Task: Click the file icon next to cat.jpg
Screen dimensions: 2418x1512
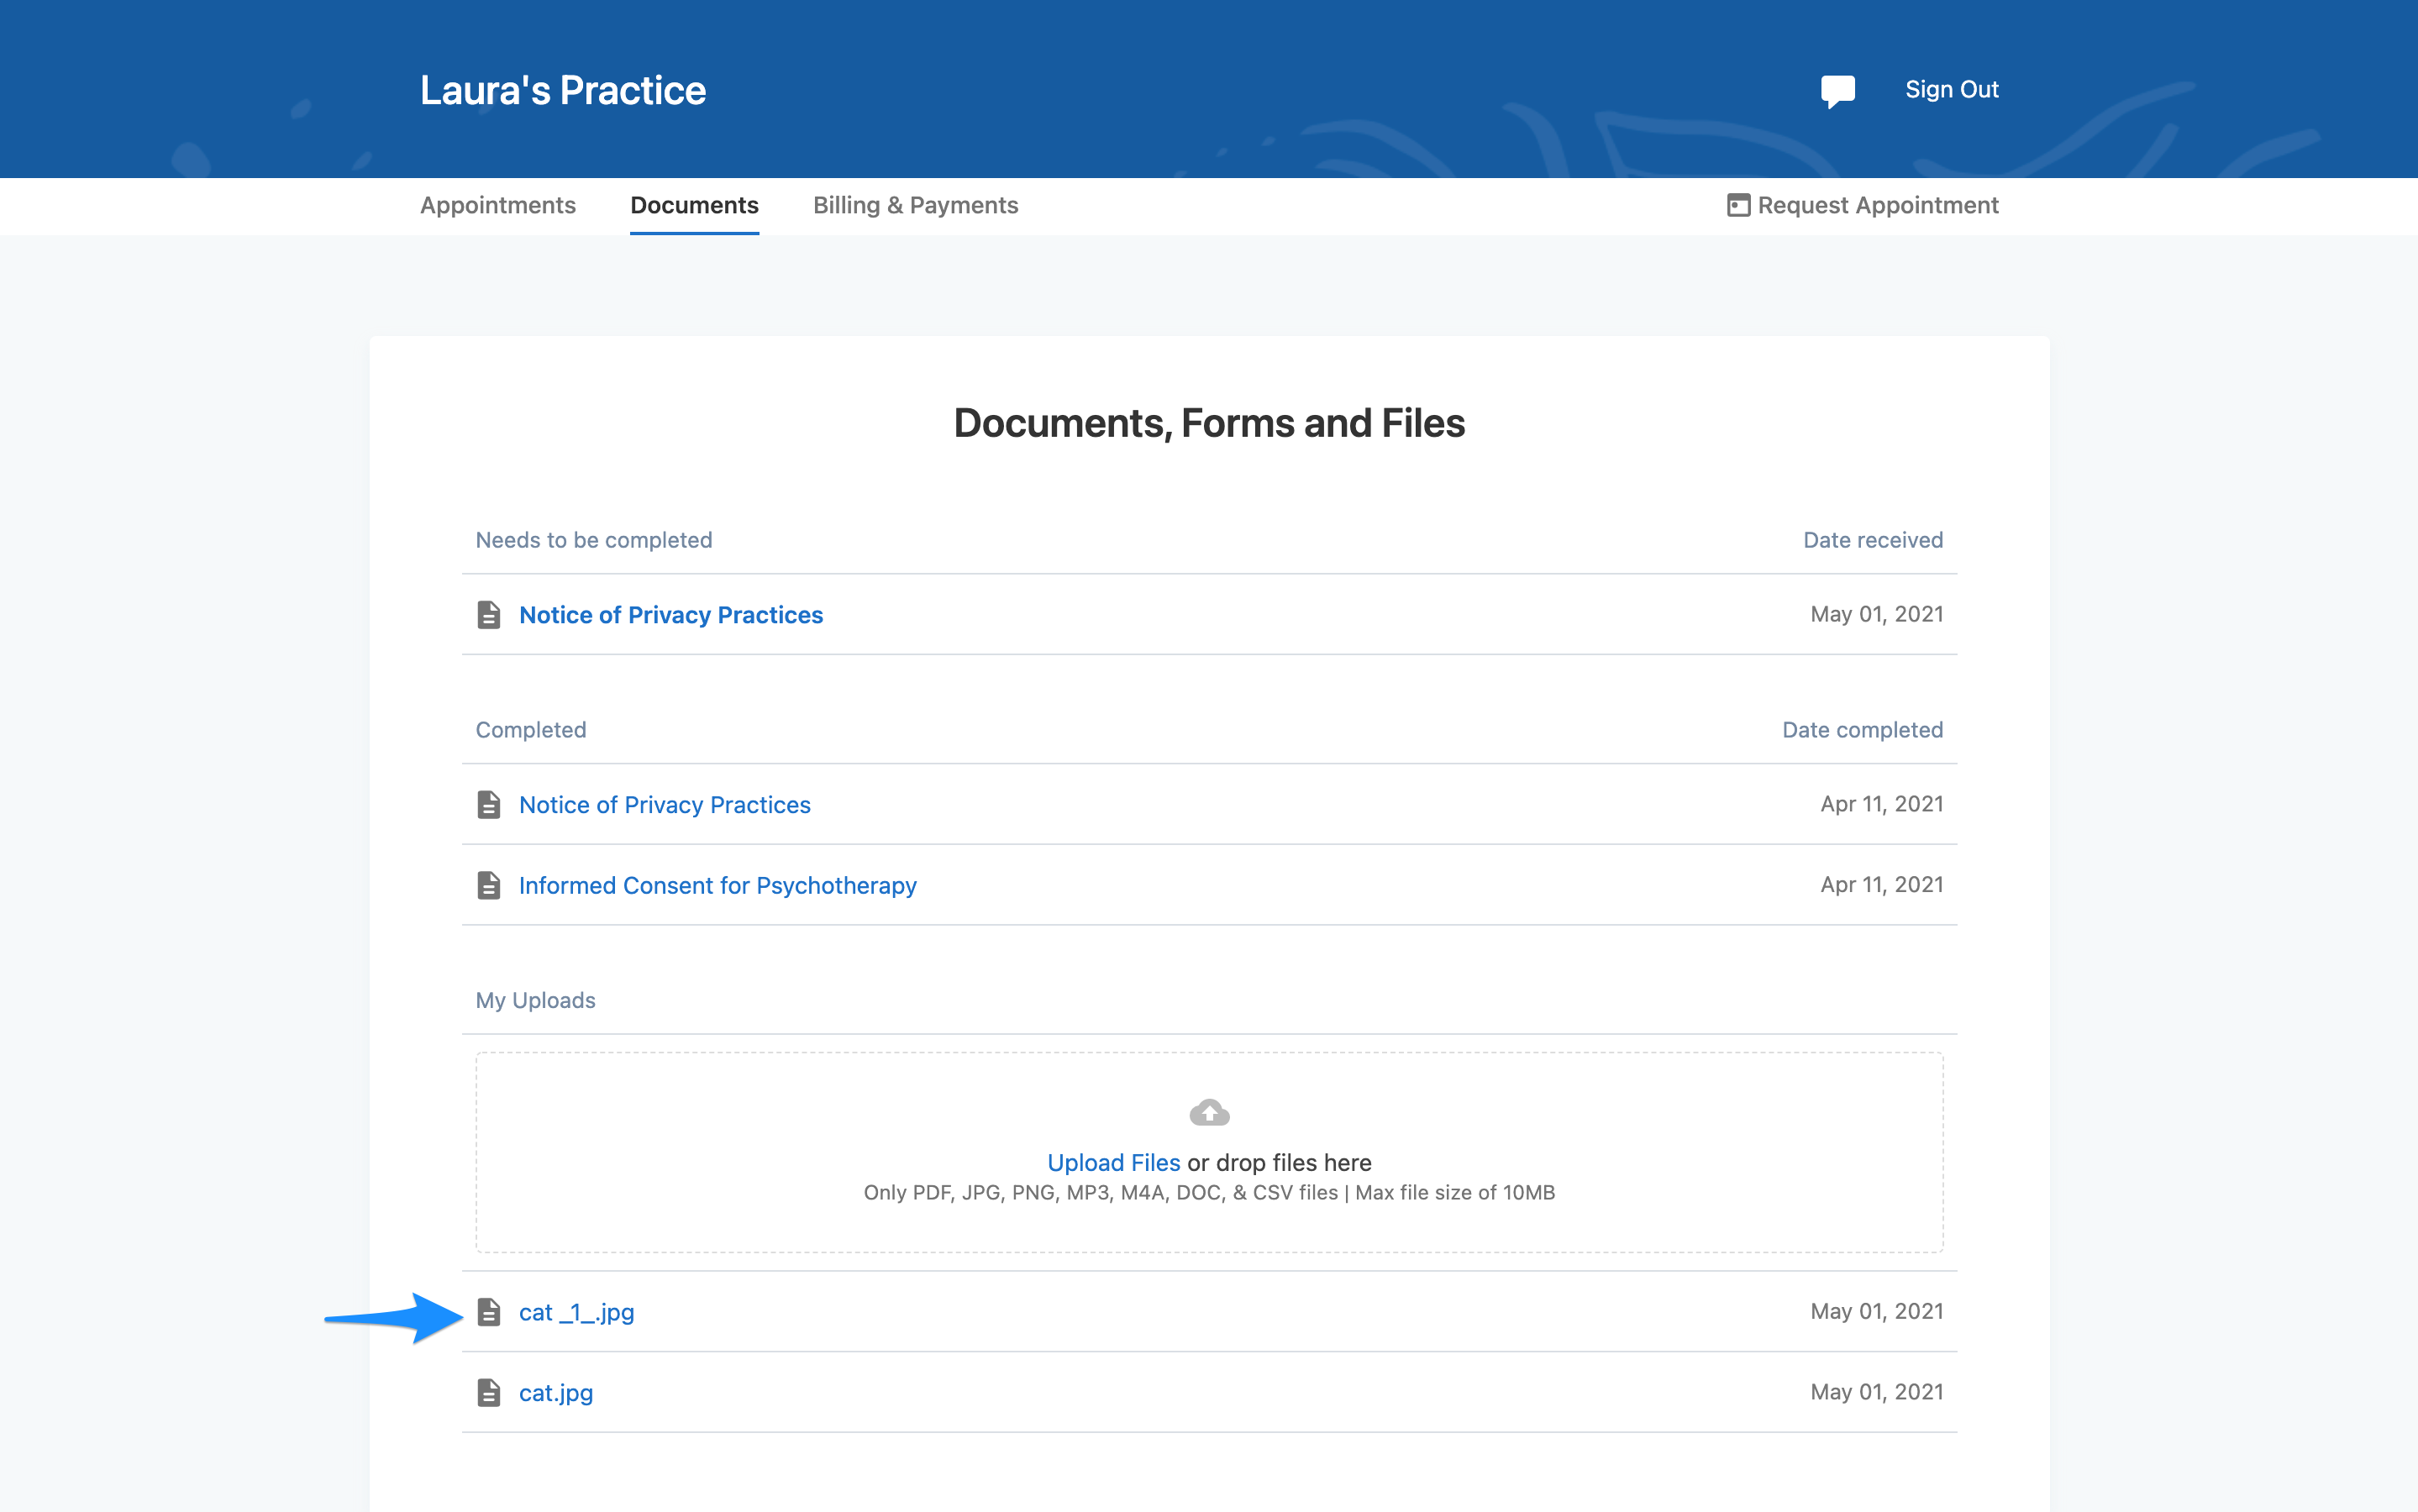Action: 490,1391
